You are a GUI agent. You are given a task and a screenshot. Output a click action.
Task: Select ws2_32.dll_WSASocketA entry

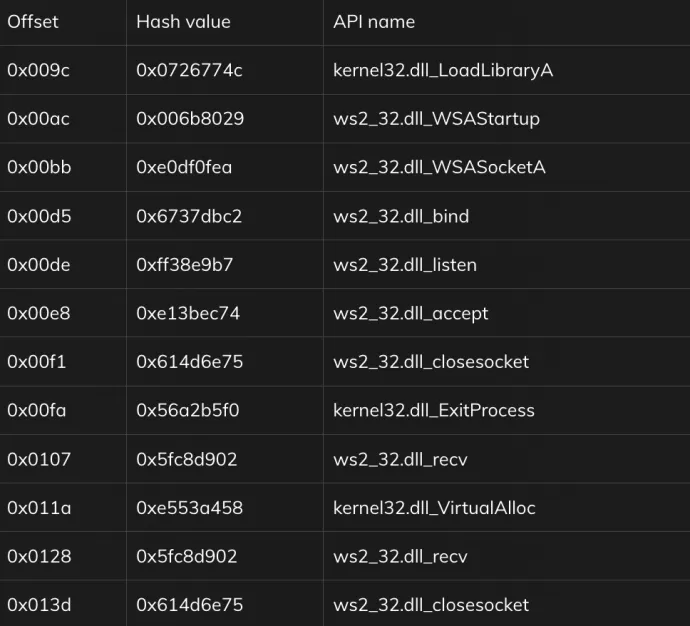(439, 167)
